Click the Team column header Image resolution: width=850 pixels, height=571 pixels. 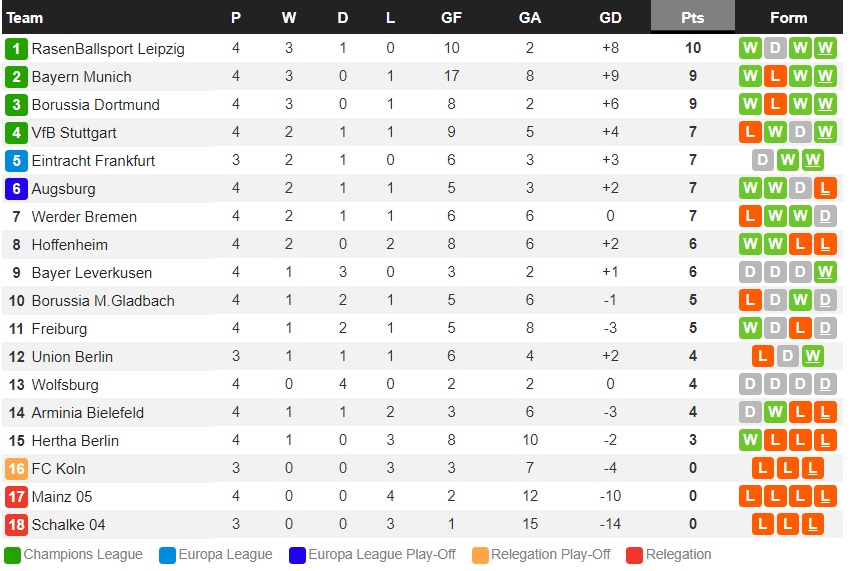click(x=24, y=18)
